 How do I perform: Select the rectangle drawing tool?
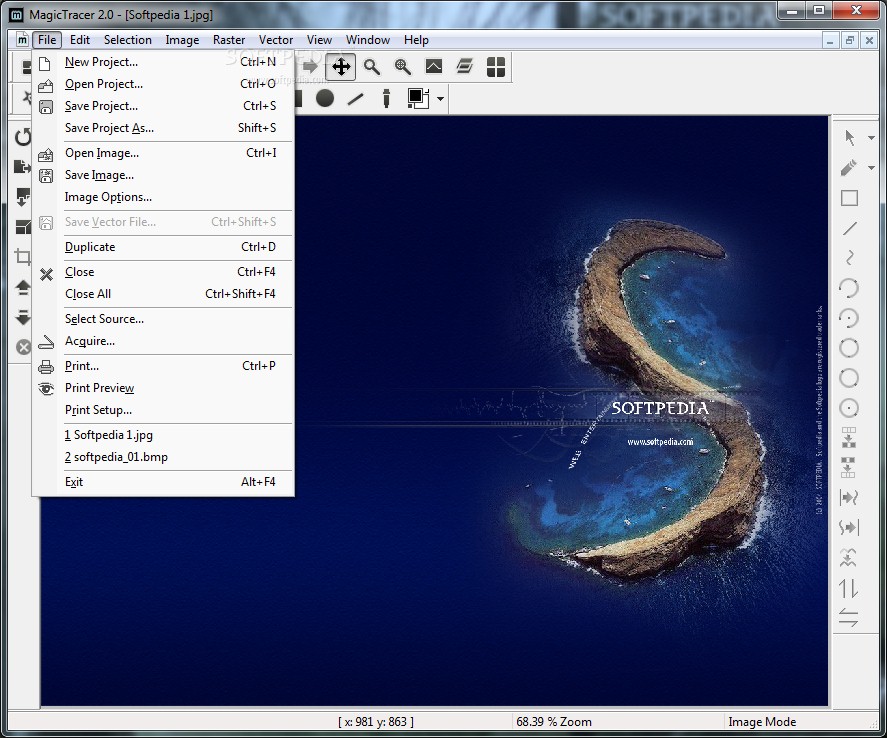tap(849, 198)
